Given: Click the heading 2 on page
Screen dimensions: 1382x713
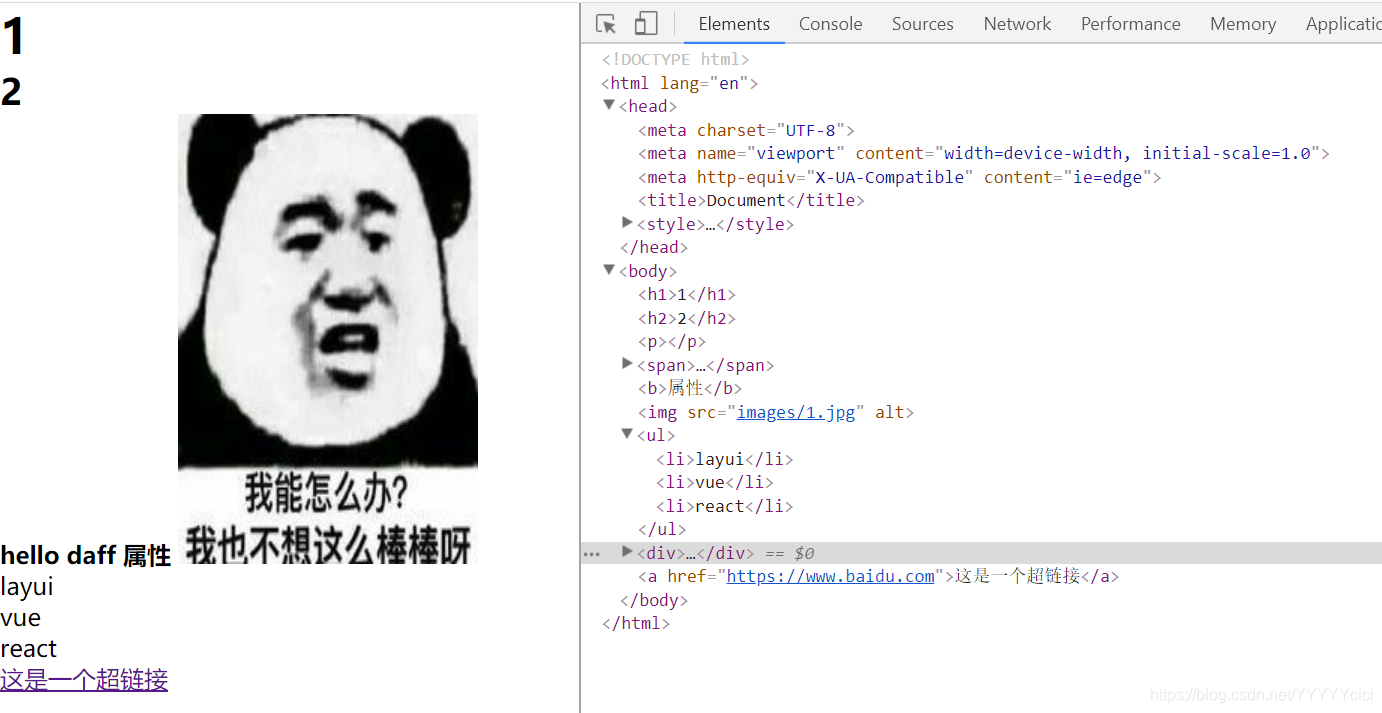Looking at the screenshot, I should pos(11,92).
